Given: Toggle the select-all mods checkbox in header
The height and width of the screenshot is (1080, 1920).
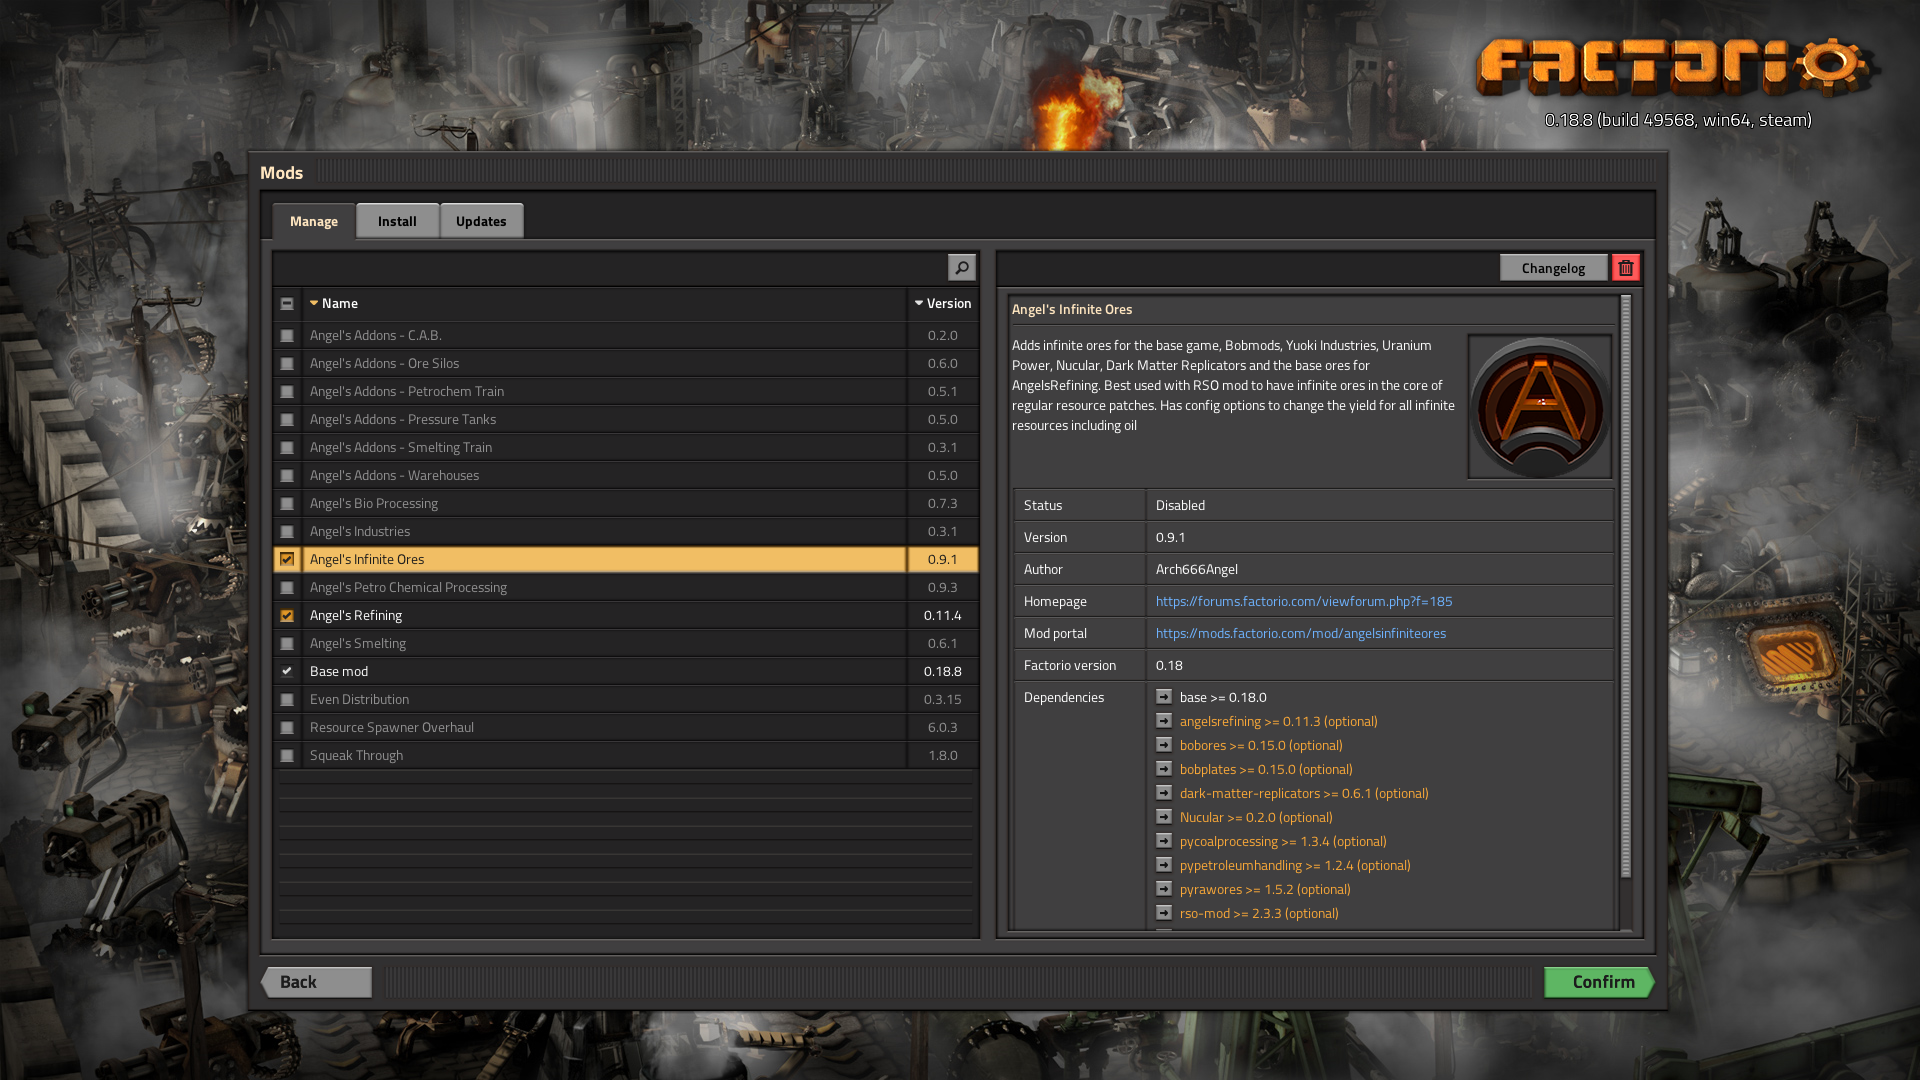Looking at the screenshot, I should 287,303.
